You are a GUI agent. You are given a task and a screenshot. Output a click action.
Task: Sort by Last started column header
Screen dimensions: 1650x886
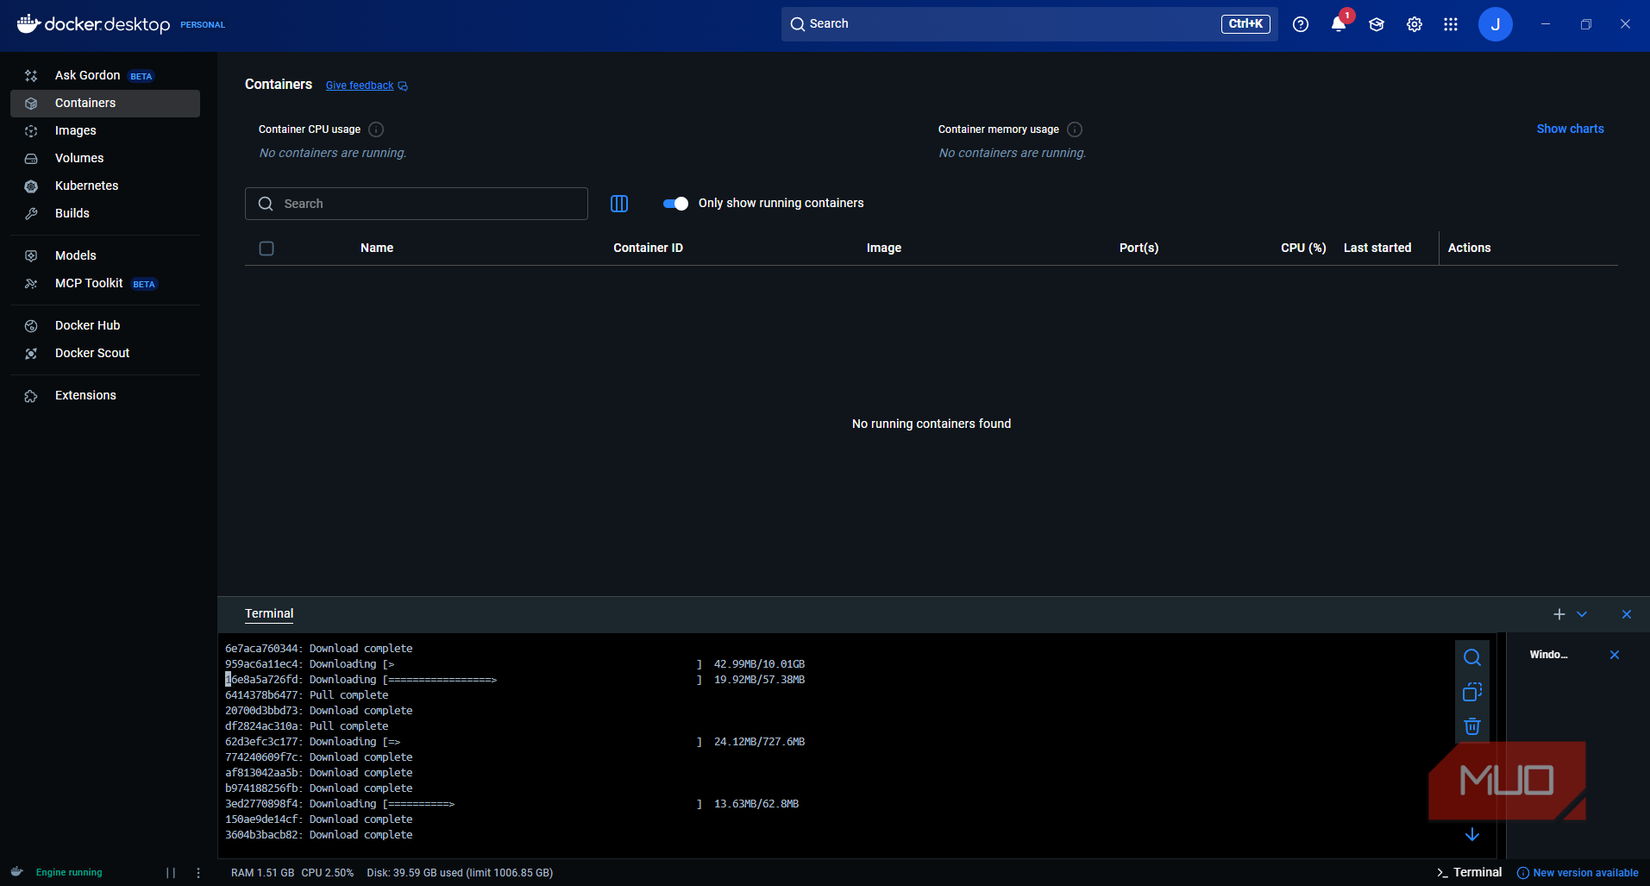coord(1377,248)
